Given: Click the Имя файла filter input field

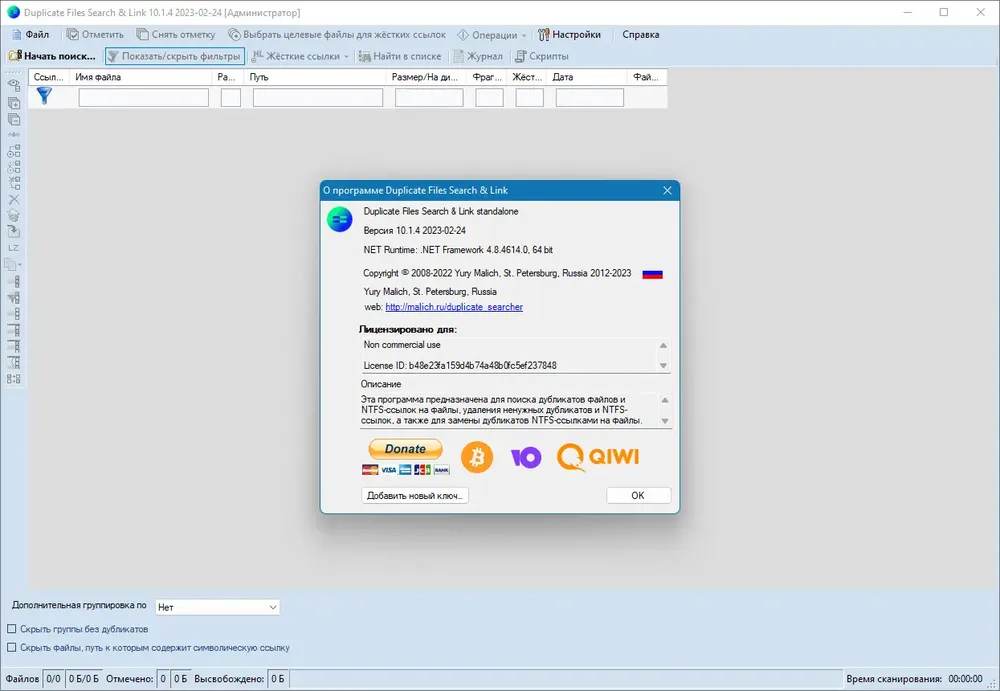Looking at the screenshot, I should tap(143, 98).
